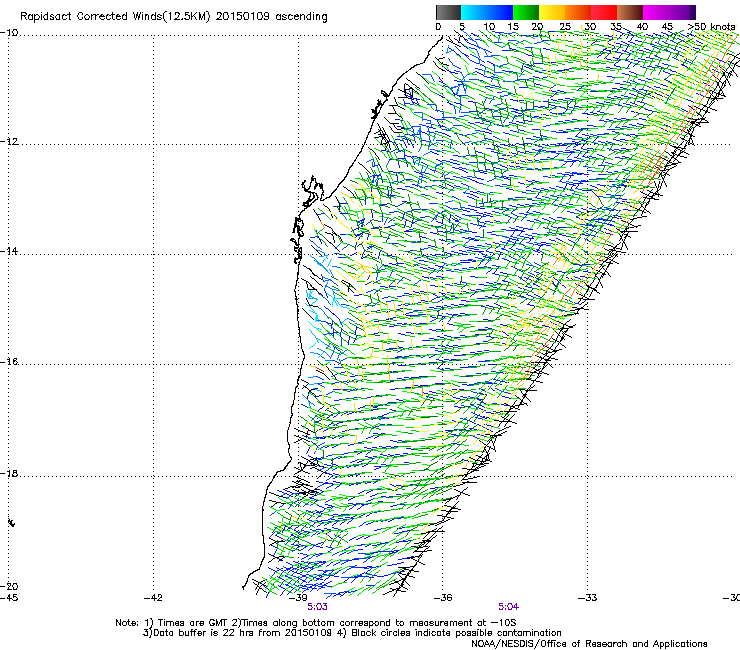Select the green 15-20 knots legend segment
This screenshot has width=740, height=650.
coord(526,12)
